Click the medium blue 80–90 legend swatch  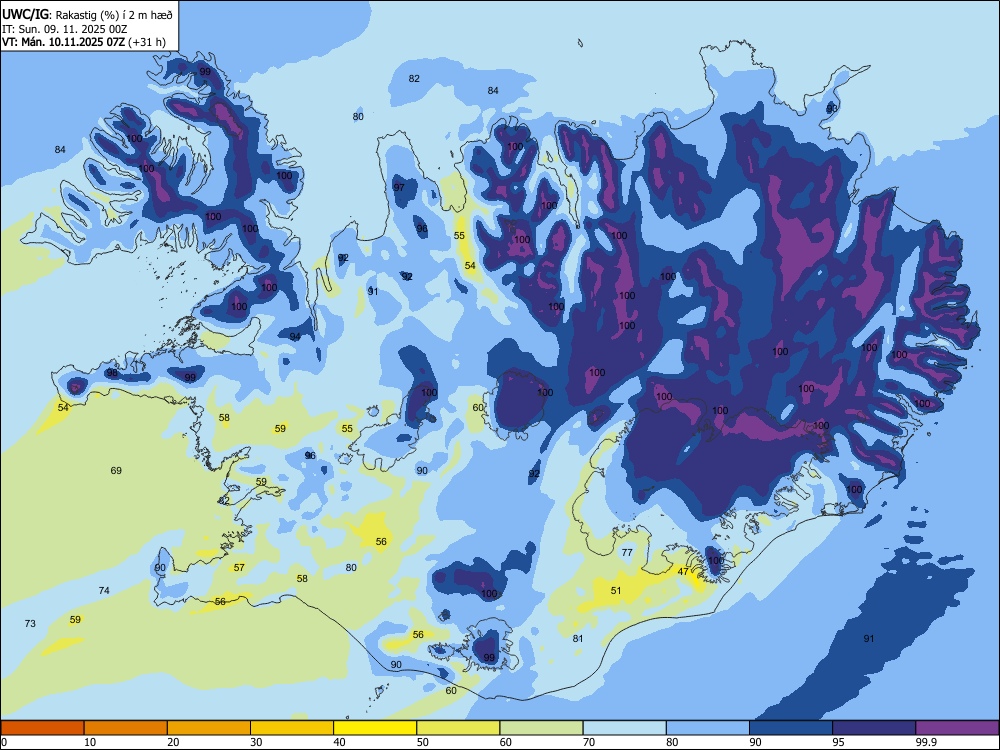click(708, 728)
